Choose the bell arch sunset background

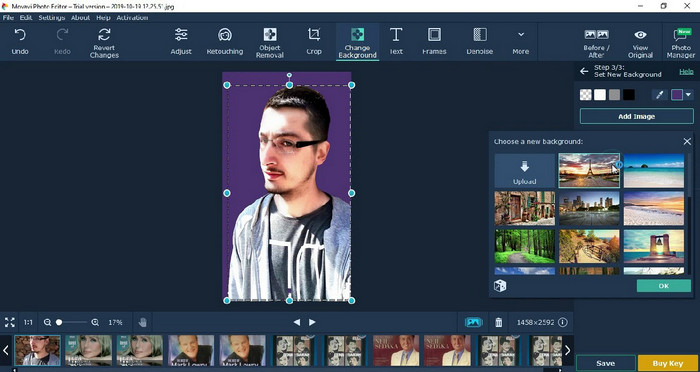point(654,246)
